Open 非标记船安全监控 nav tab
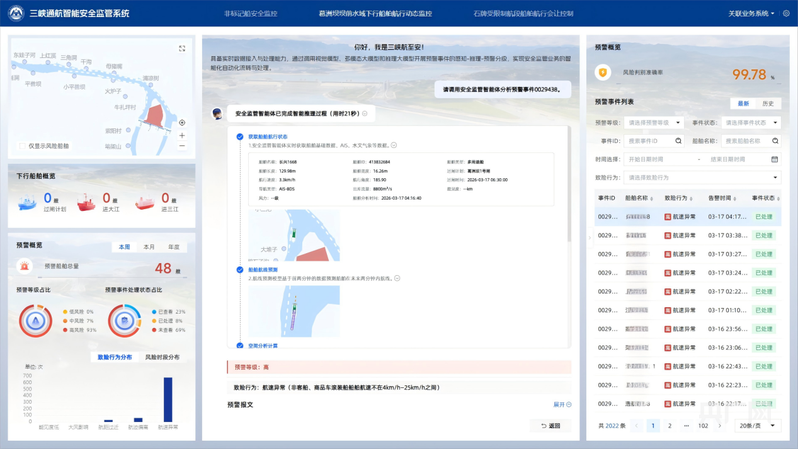Screen dimensions: 798x449 click(250, 14)
